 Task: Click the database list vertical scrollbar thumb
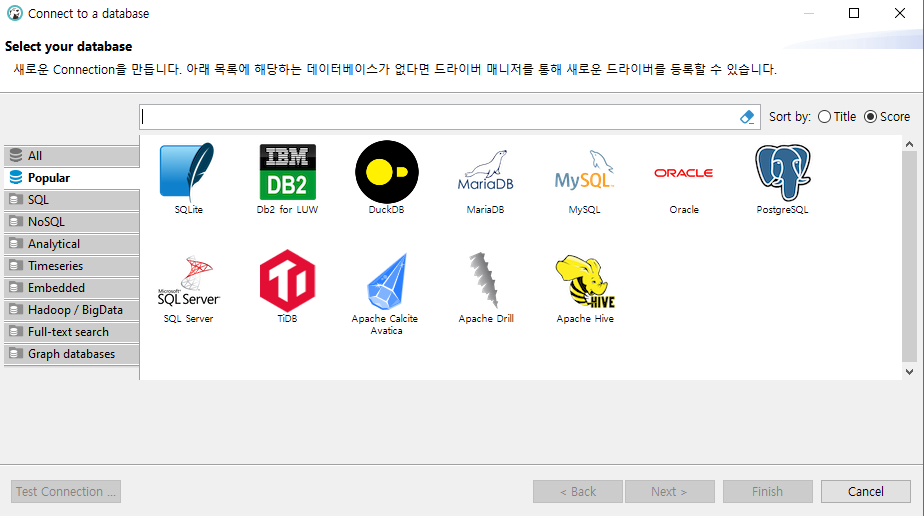pyautogui.click(x=909, y=256)
